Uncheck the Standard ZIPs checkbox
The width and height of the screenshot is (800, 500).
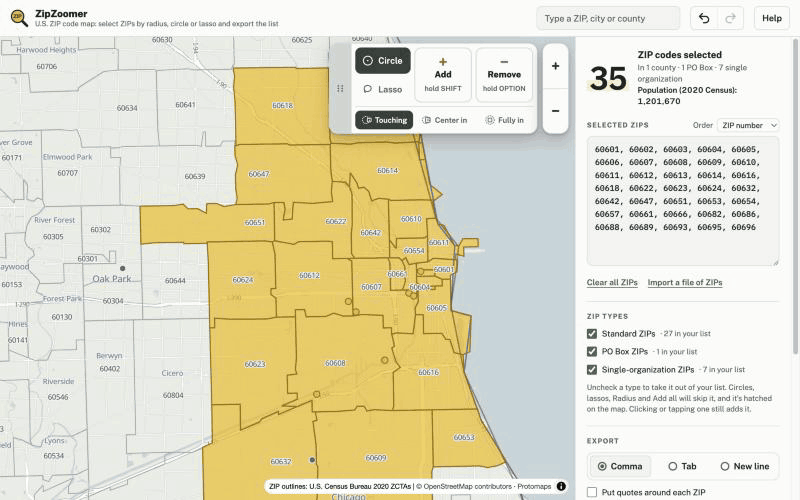pos(592,334)
